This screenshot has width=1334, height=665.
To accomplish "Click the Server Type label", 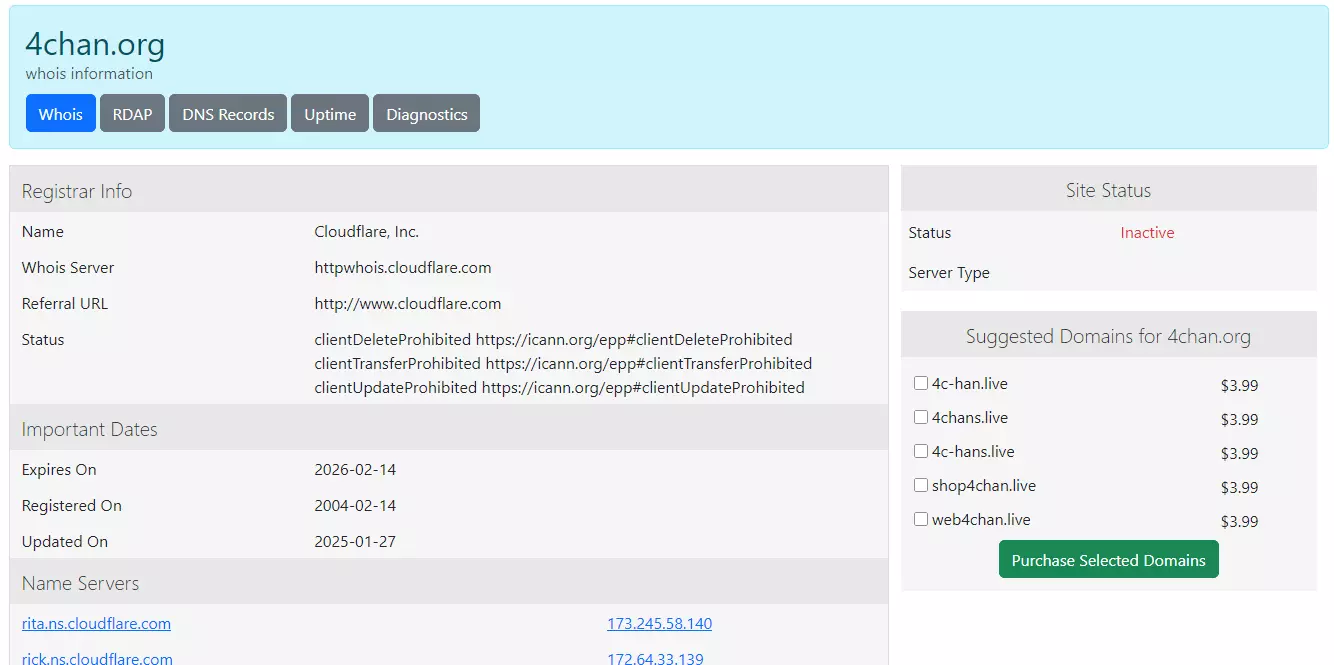I will tap(949, 273).
